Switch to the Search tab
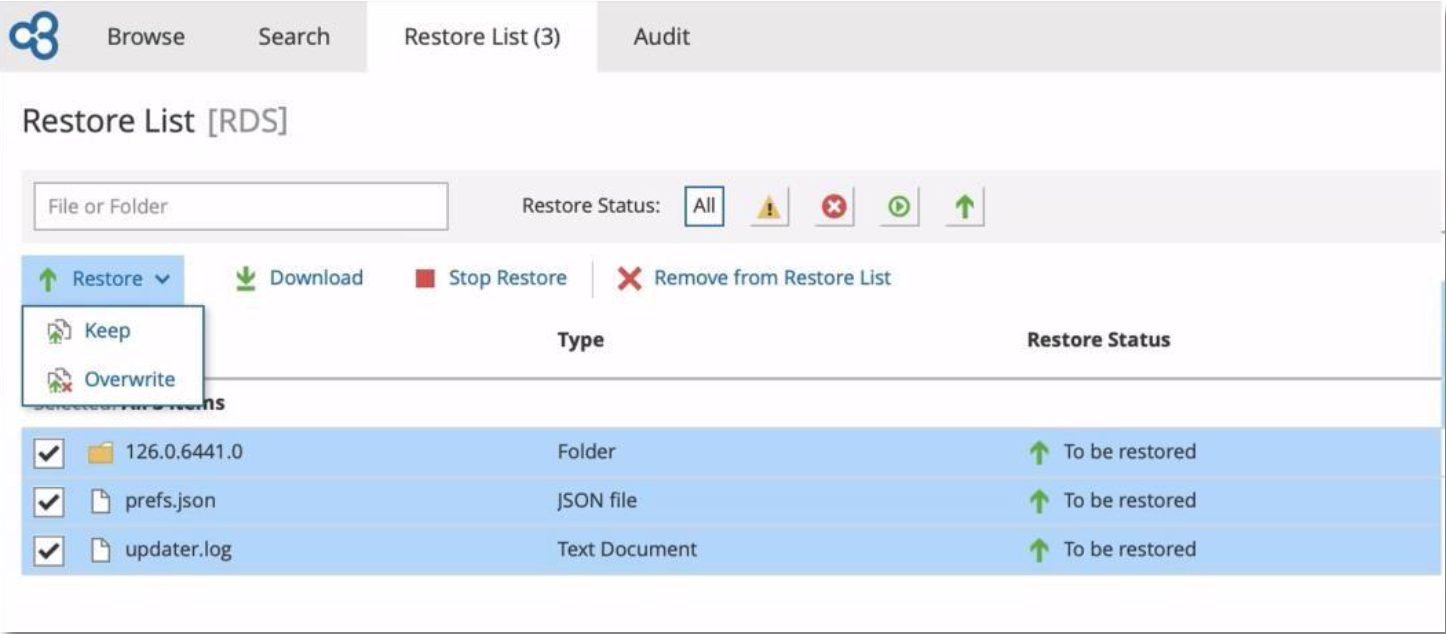The image size is (1446, 634). [x=293, y=37]
